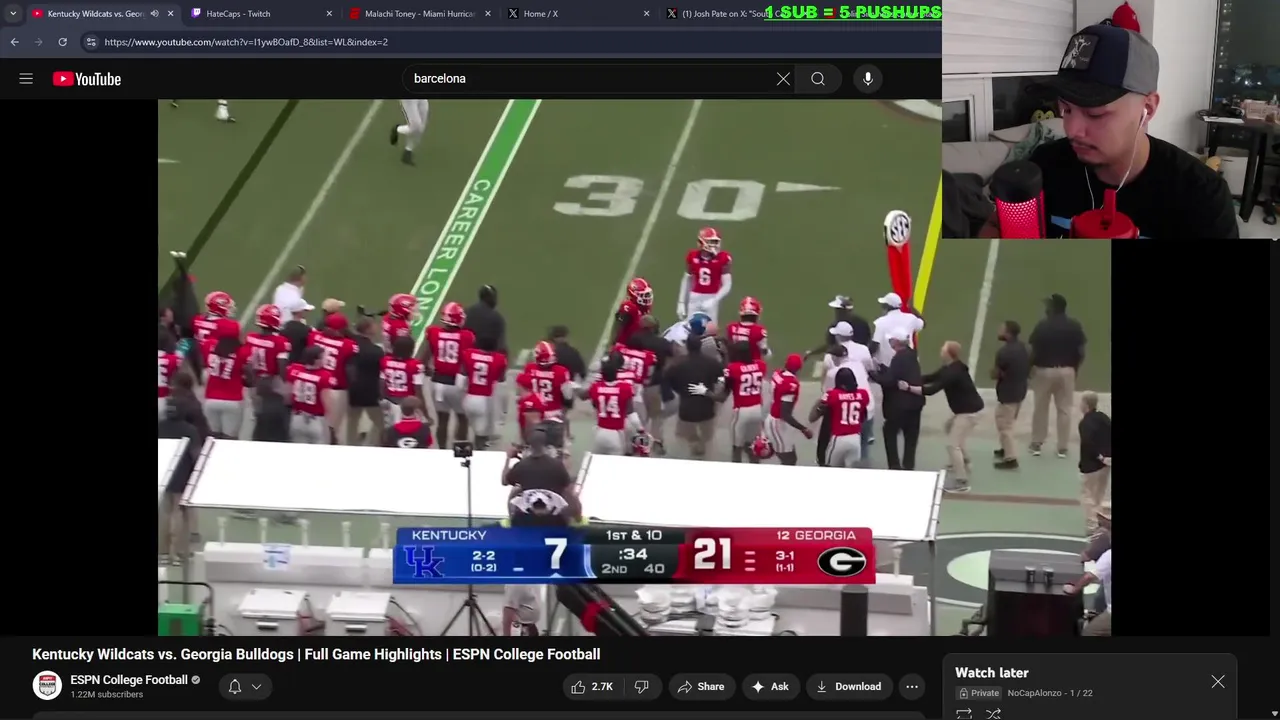The width and height of the screenshot is (1280, 720).
Task: Start voice search with microphone icon
Action: tap(868, 79)
